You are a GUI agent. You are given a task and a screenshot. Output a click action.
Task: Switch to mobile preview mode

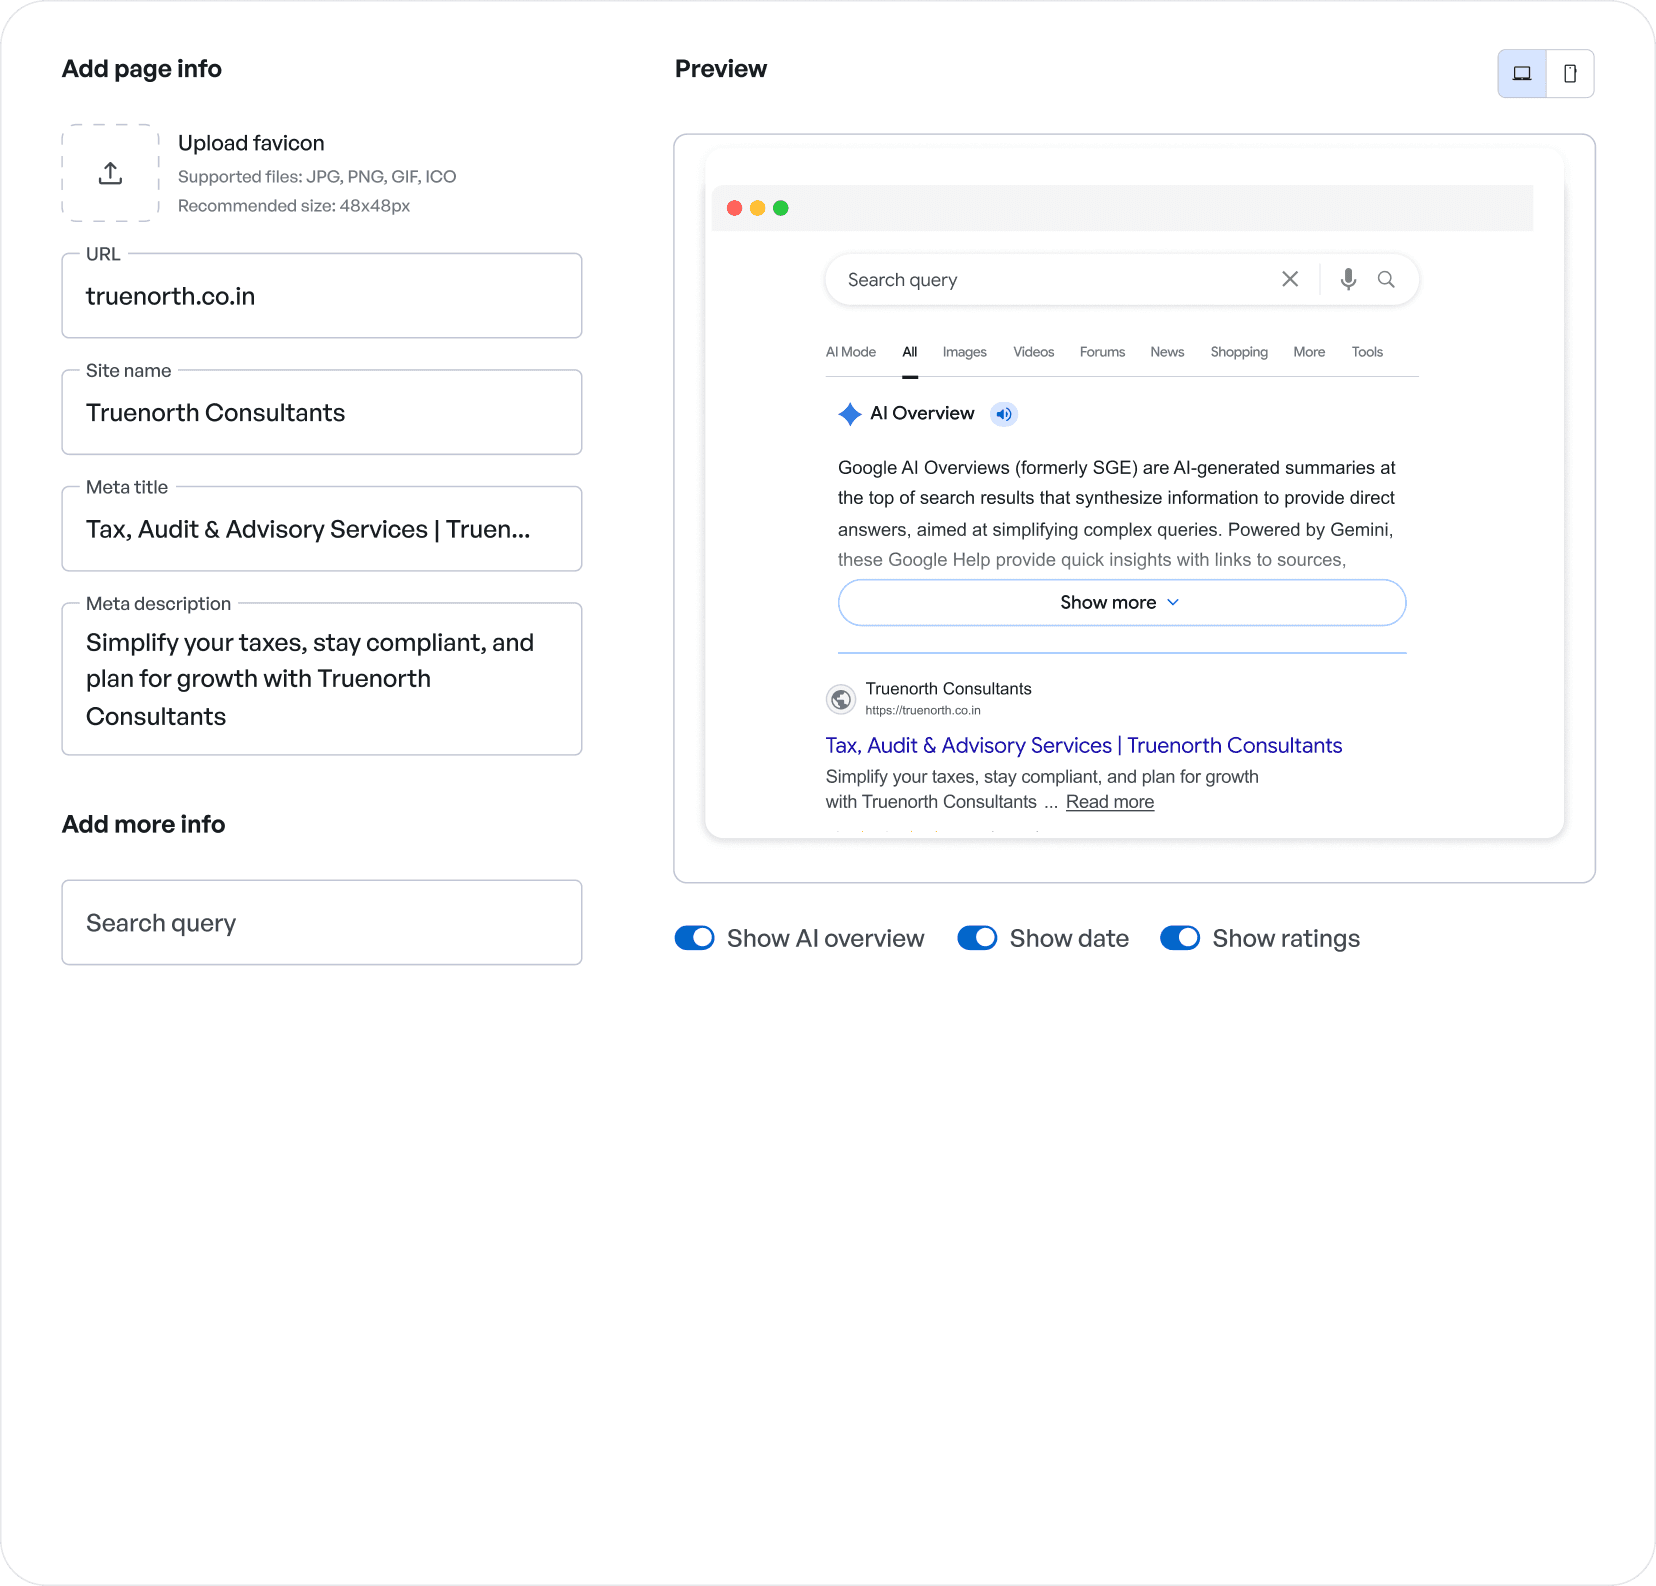(1570, 74)
